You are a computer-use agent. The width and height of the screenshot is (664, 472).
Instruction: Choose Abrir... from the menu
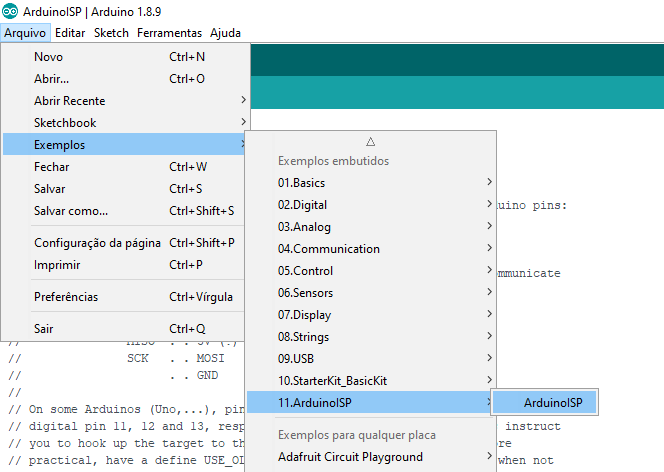[x=123, y=79]
